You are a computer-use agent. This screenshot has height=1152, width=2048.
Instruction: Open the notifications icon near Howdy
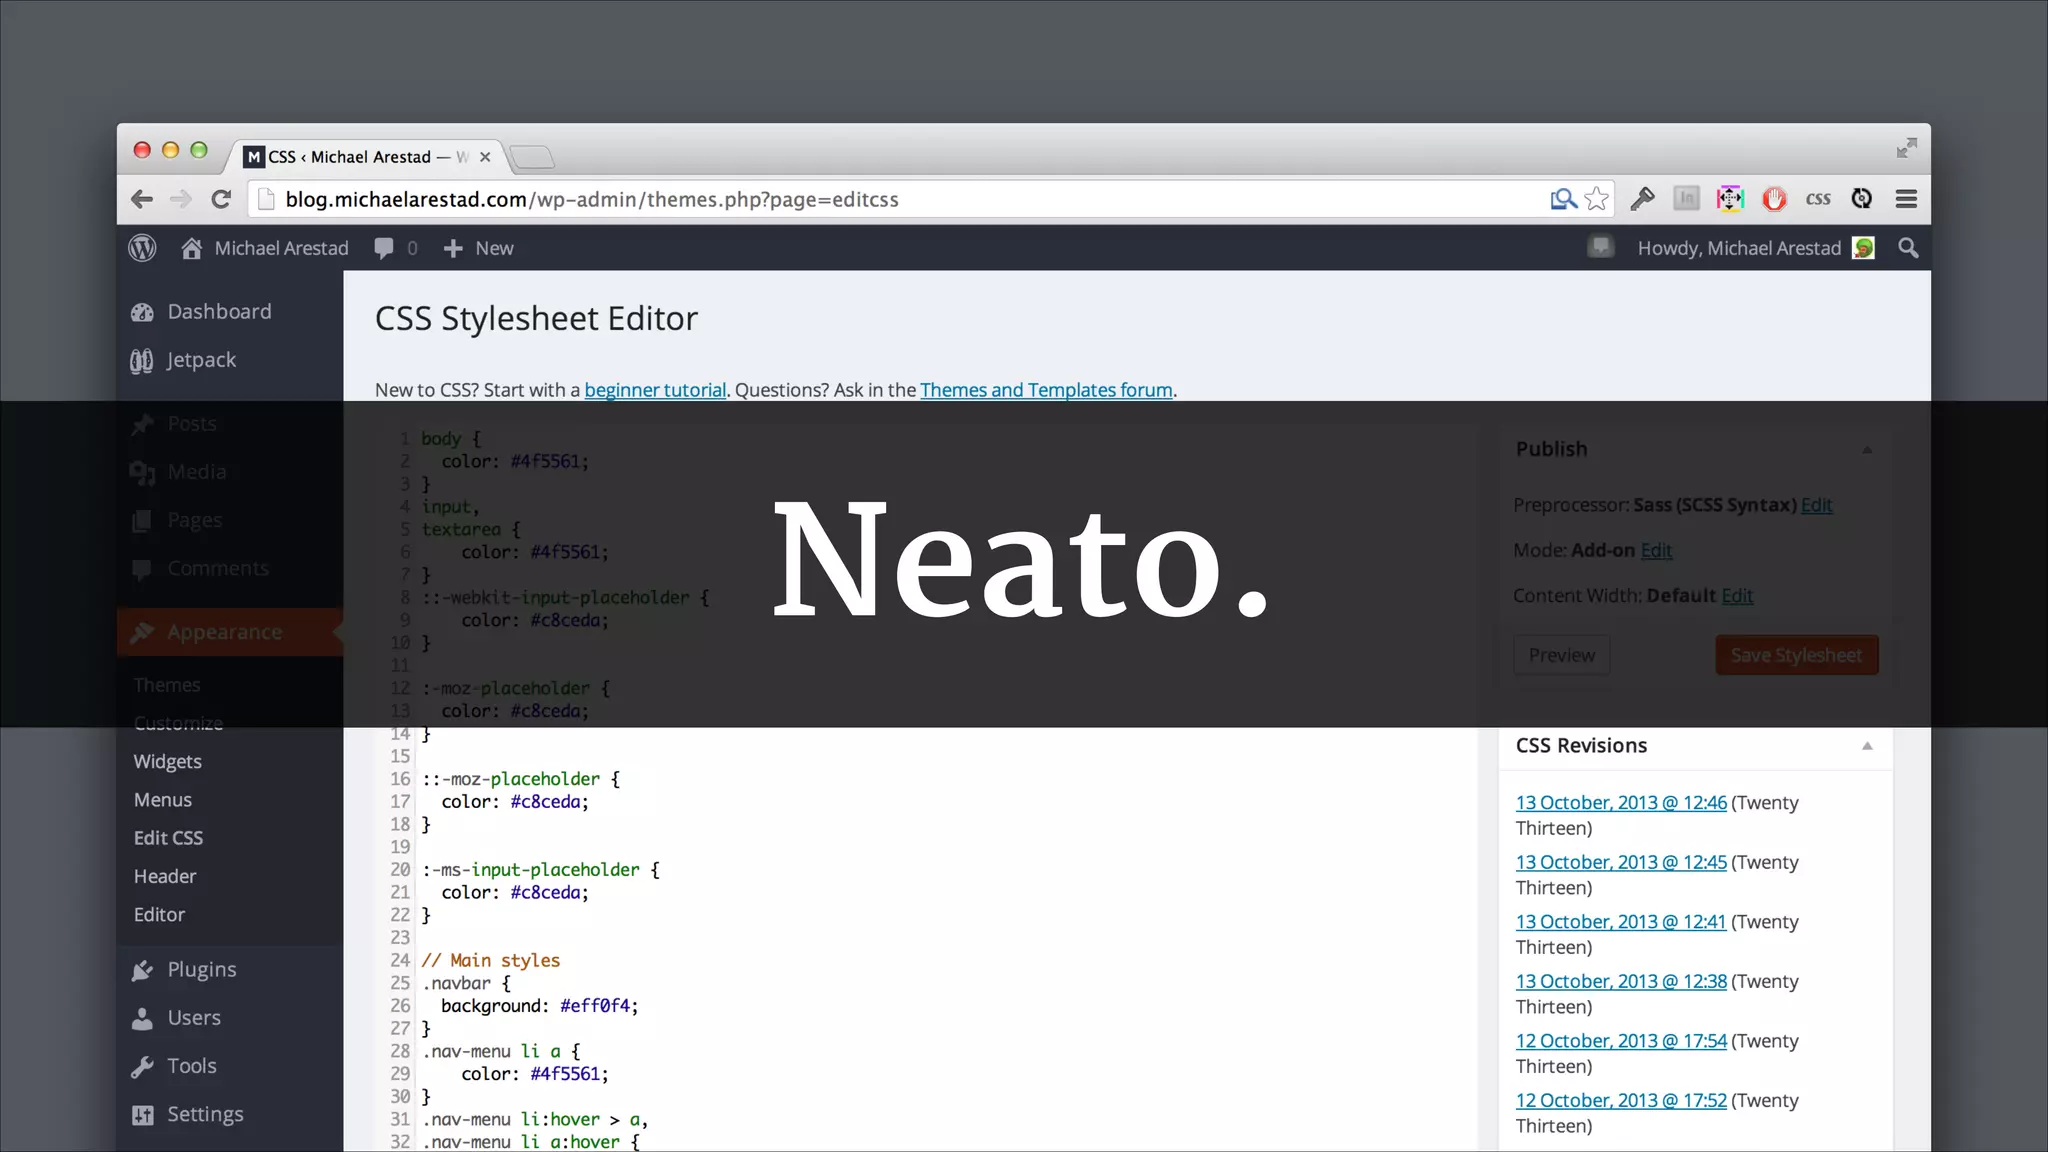pos(1601,246)
